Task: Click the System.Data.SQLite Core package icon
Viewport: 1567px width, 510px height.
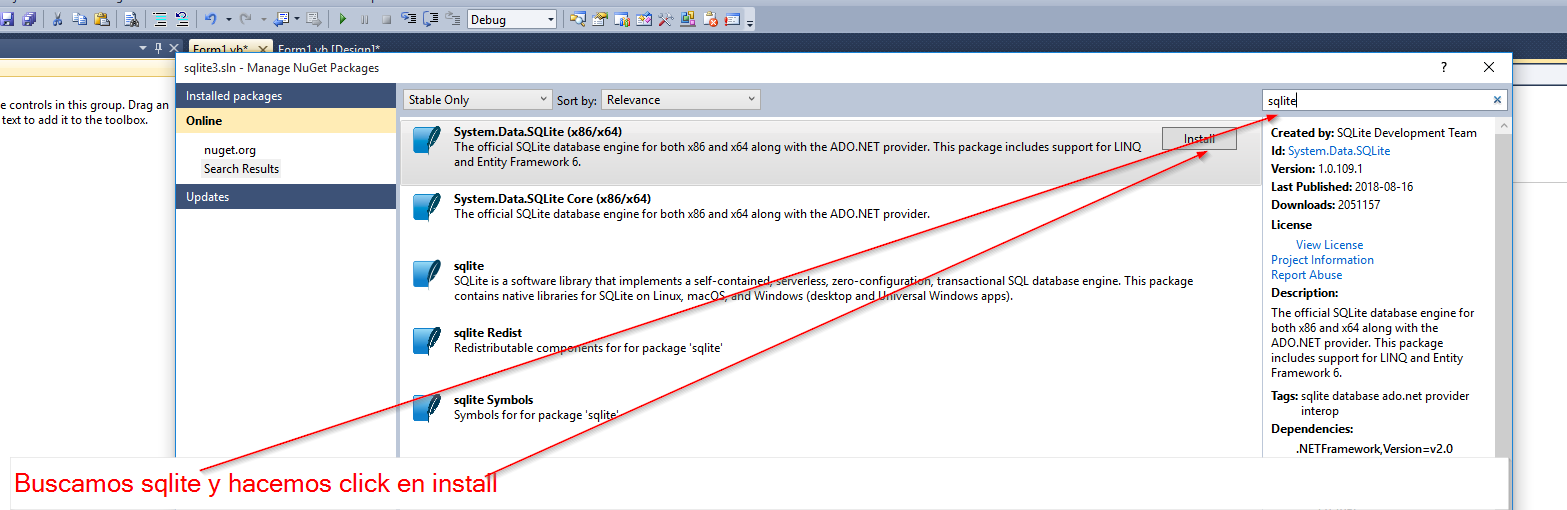Action: pyautogui.click(x=427, y=206)
